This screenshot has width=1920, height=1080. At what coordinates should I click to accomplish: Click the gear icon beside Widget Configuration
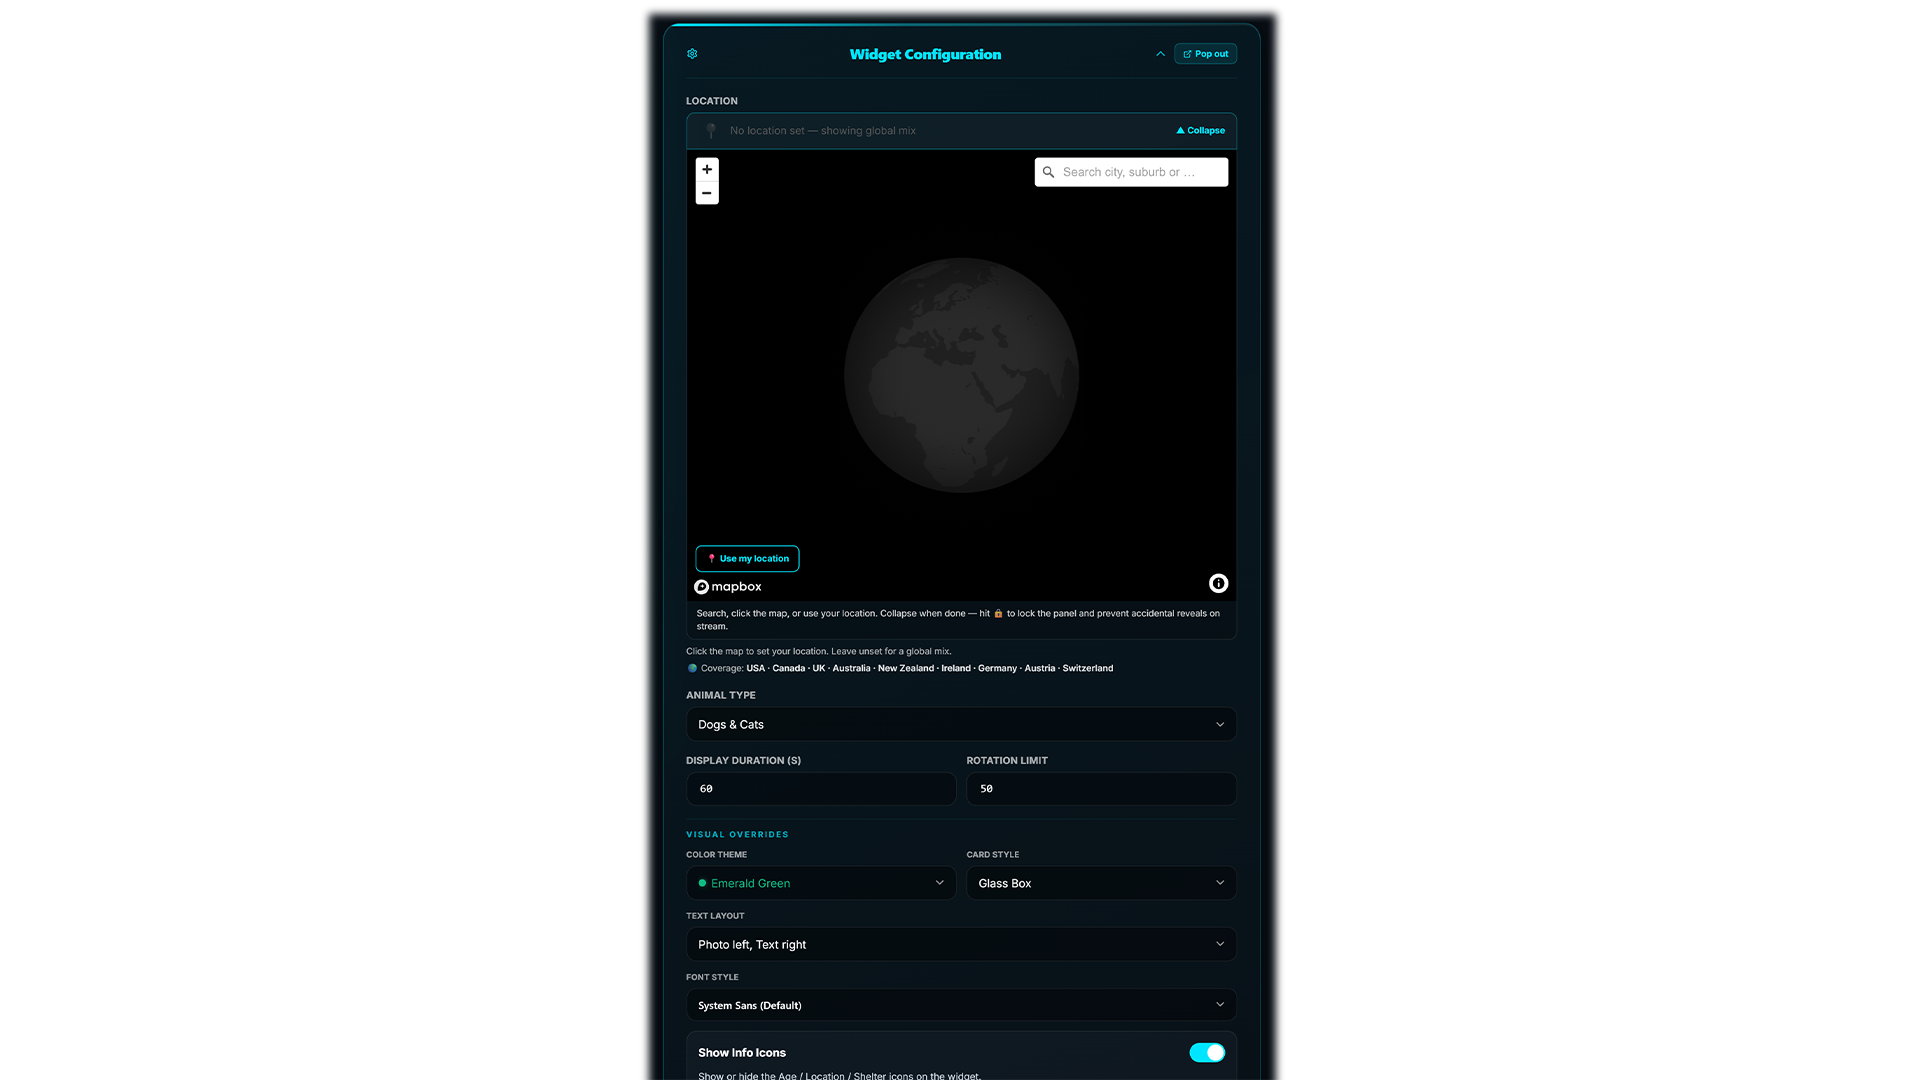pos(692,54)
